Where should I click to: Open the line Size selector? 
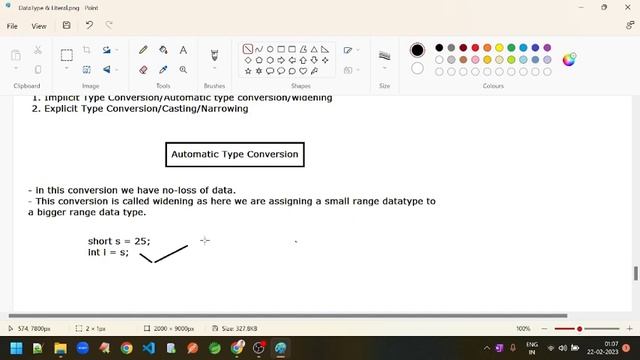[384, 56]
